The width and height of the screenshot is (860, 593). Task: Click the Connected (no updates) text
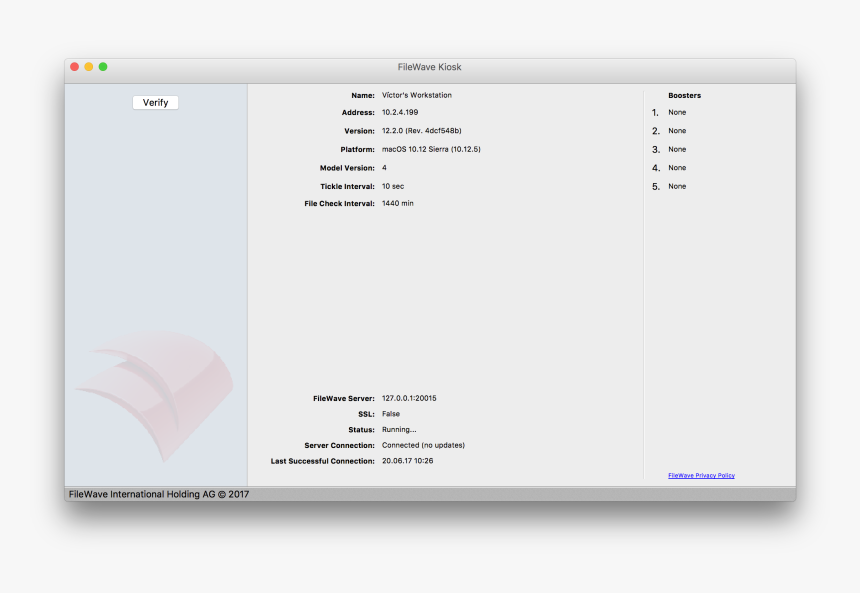point(423,445)
